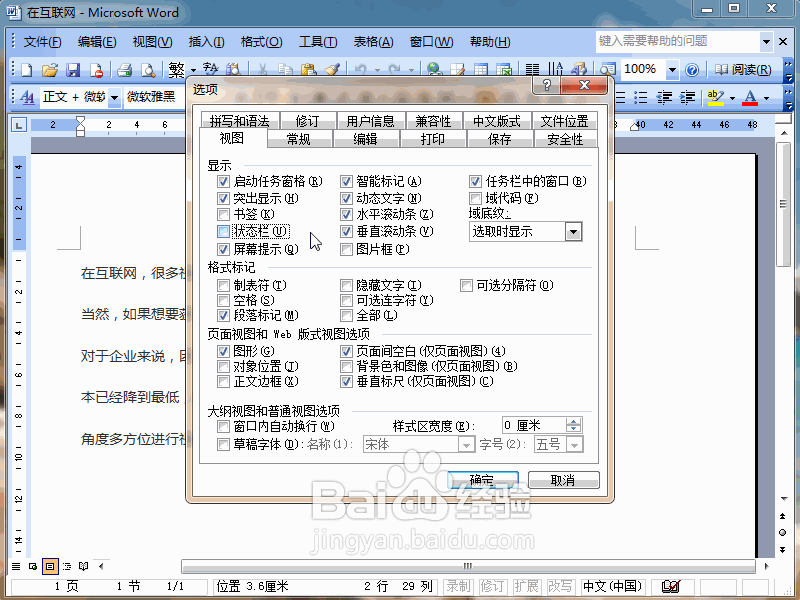
Task: Click the Options dialog help question mark button
Action: pyautogui.click(x=546, y=85)
